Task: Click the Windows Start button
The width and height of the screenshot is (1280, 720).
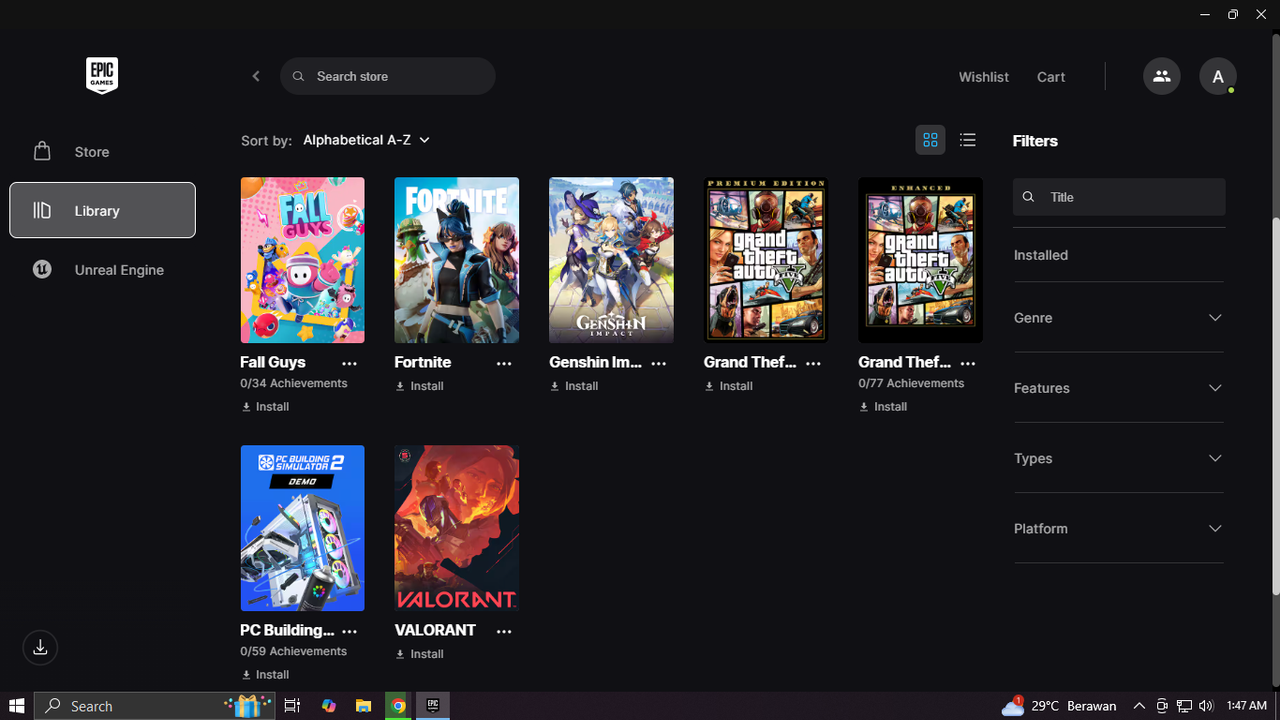Action: pos(17,706)
